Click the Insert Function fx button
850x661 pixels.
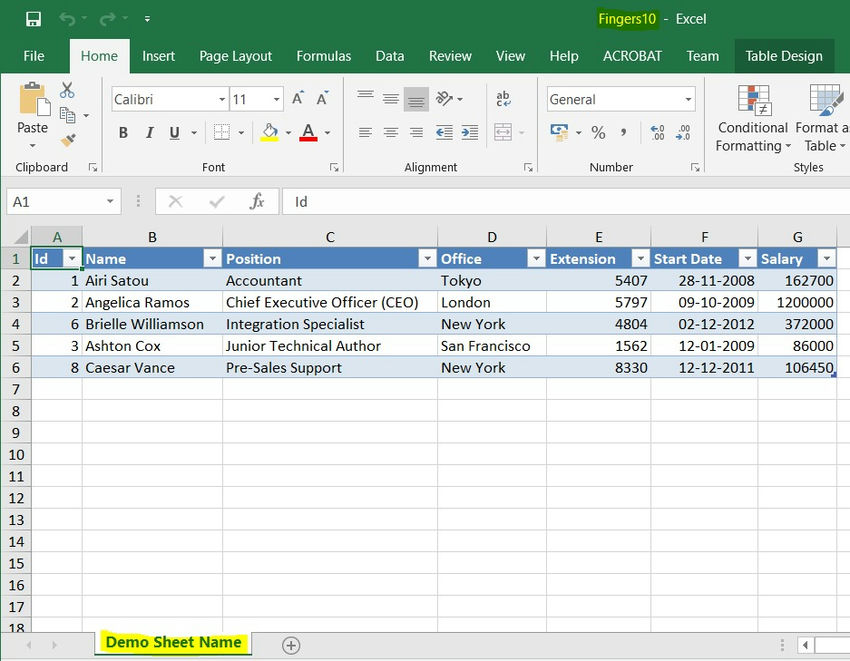click(258, 201)
